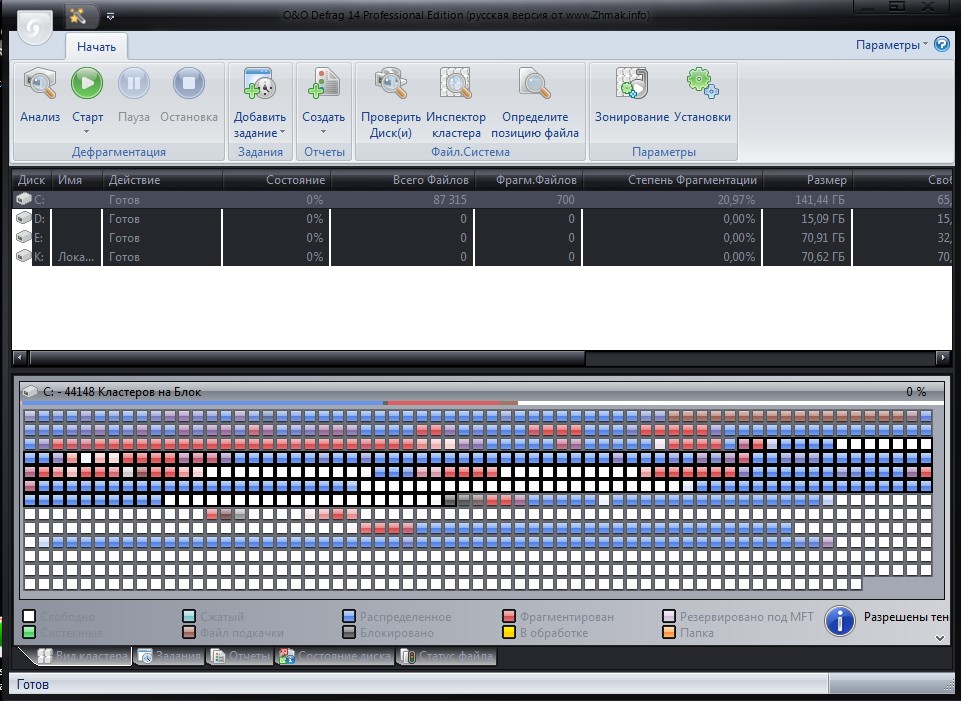Sort by the Имя column header
The image size is (961, 701).
[x=77, y=180]
